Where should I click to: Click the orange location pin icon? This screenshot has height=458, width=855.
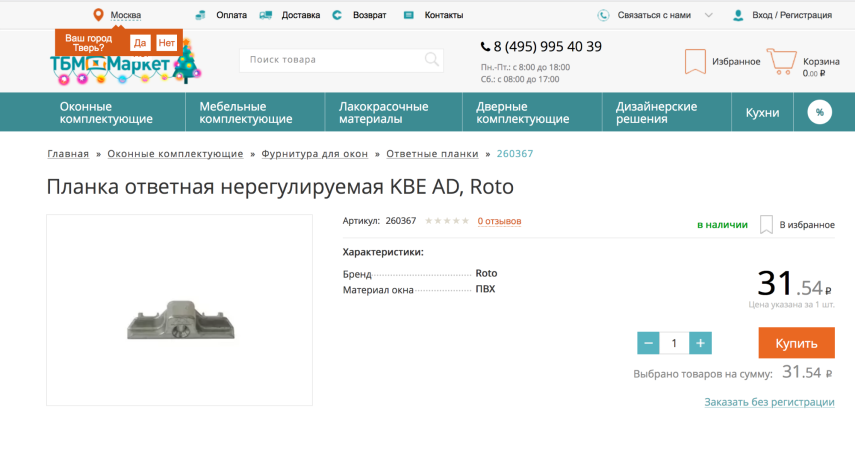pyautogui.click(x=98, y=15)
